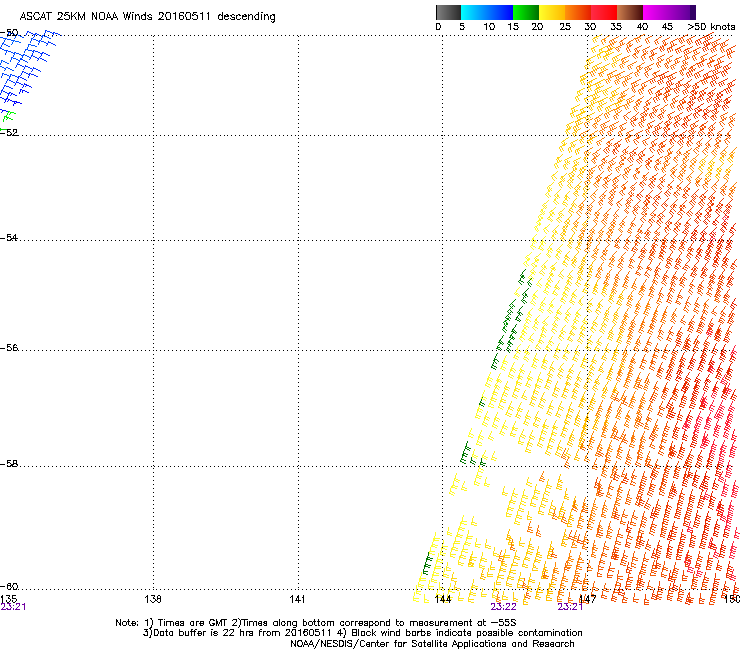Click the gray 0-5 knots color segment
The height and width of the screenshot is (650, 740).
448,12
